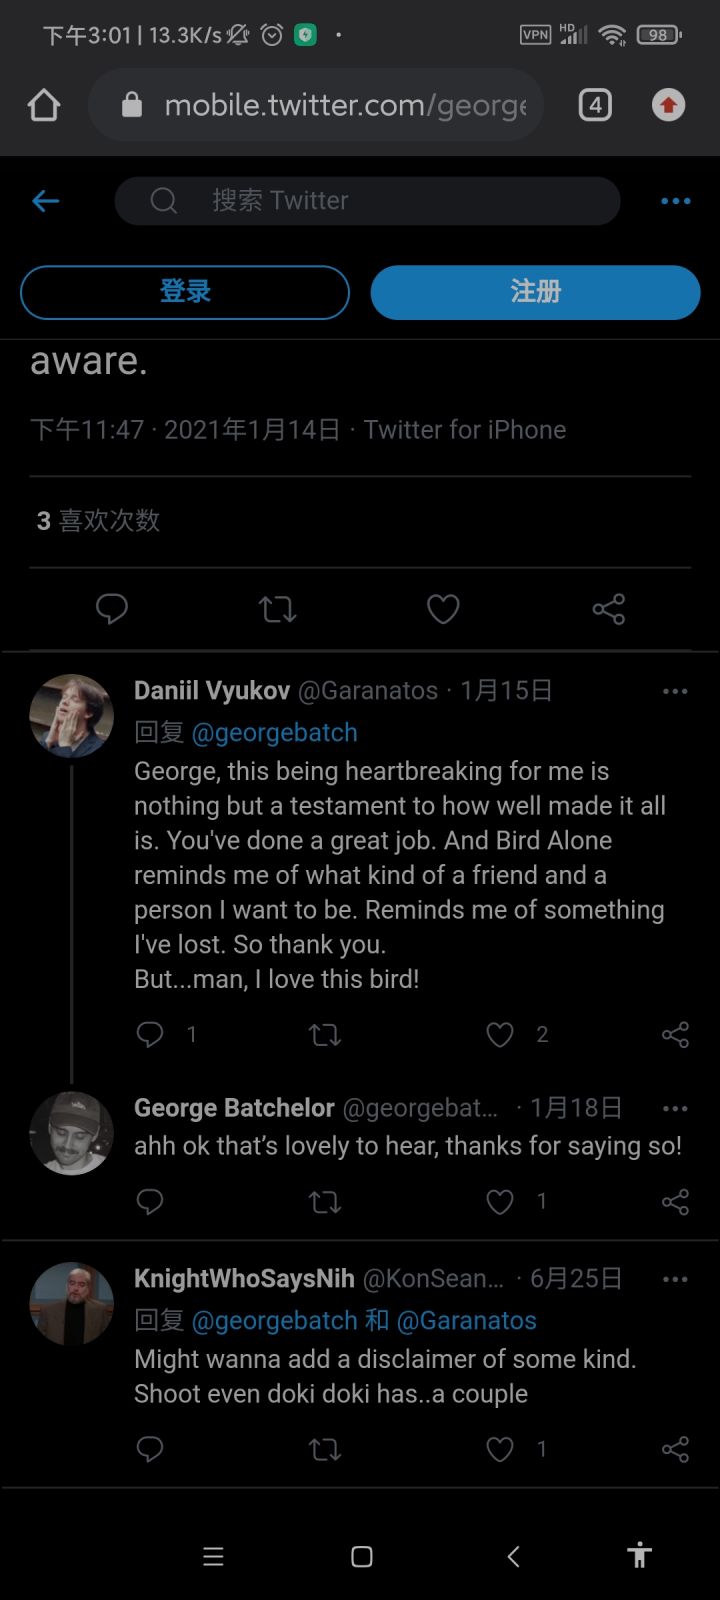Open the browser tabs counter showing 4
Image resolution: width=720 pixels, height=1600 pixels.
[x=595, y=105]
